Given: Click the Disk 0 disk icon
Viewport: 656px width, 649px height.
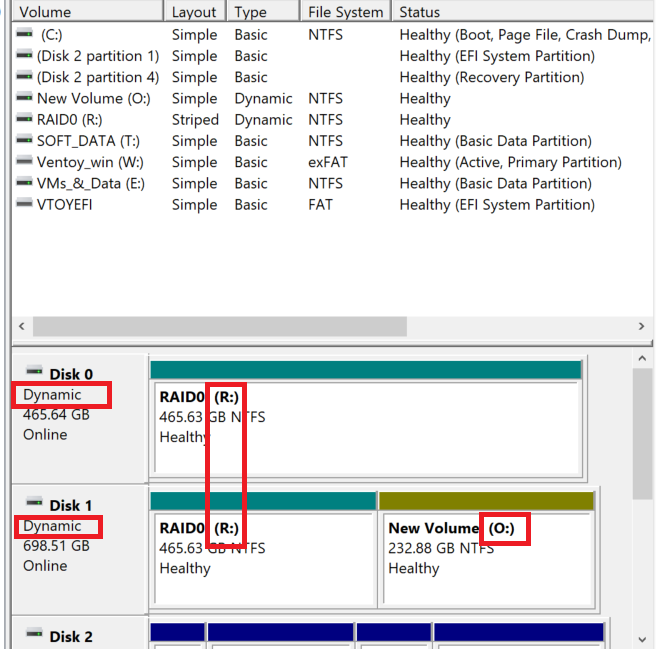Looking at the screenshot, I should [34, 371].
